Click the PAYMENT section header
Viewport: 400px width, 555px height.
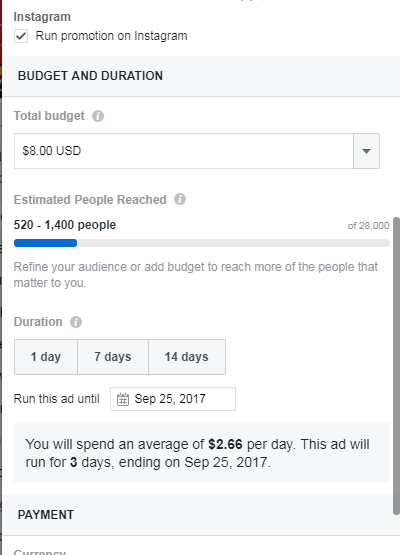click(46, 515)
